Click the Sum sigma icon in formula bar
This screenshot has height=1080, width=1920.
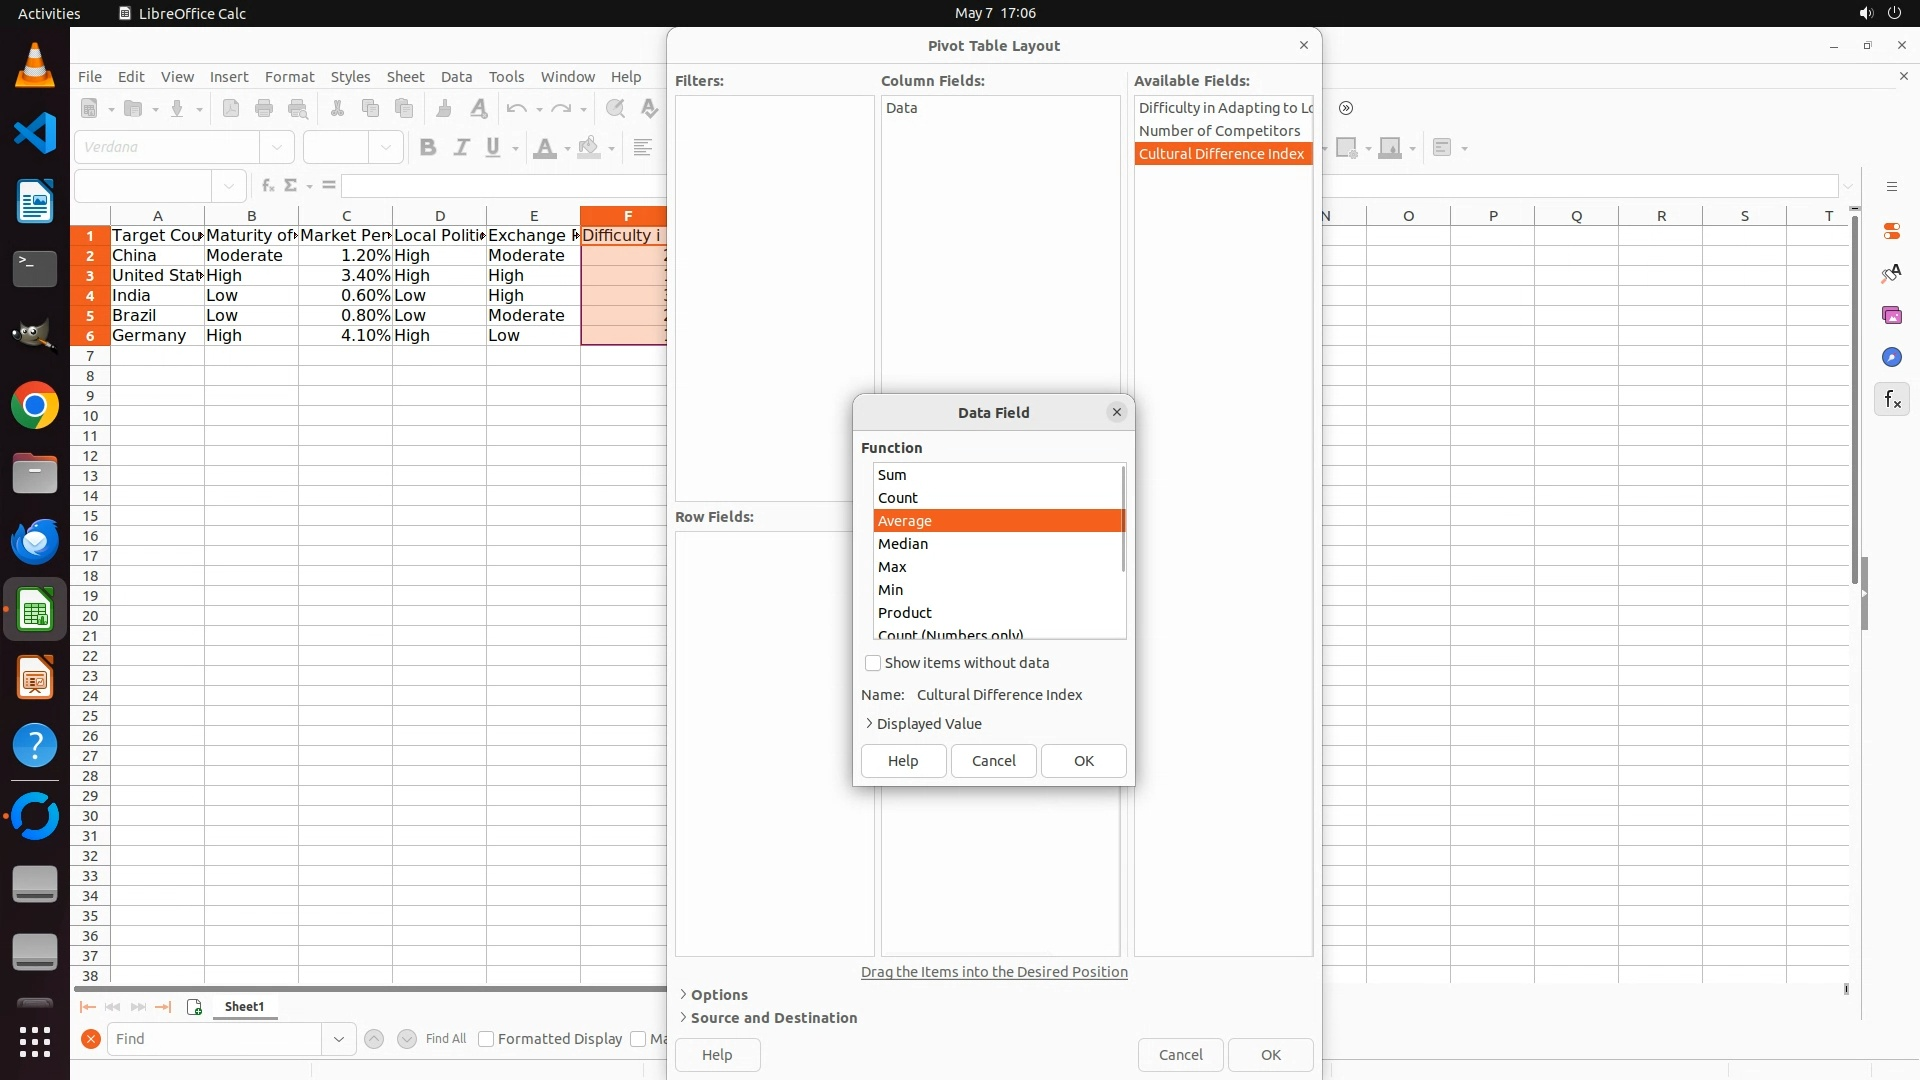[291, 186]
